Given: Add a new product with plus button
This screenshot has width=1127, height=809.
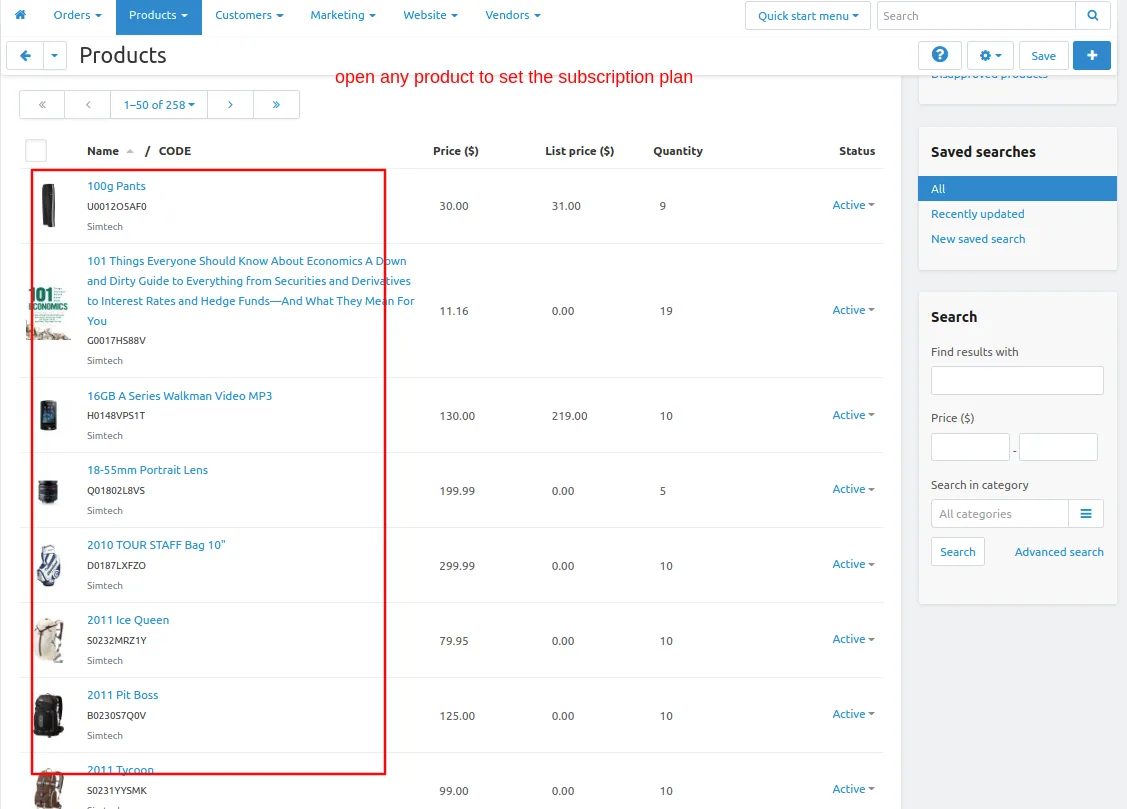Looking at the screenshot, I should pos(1091,55).
